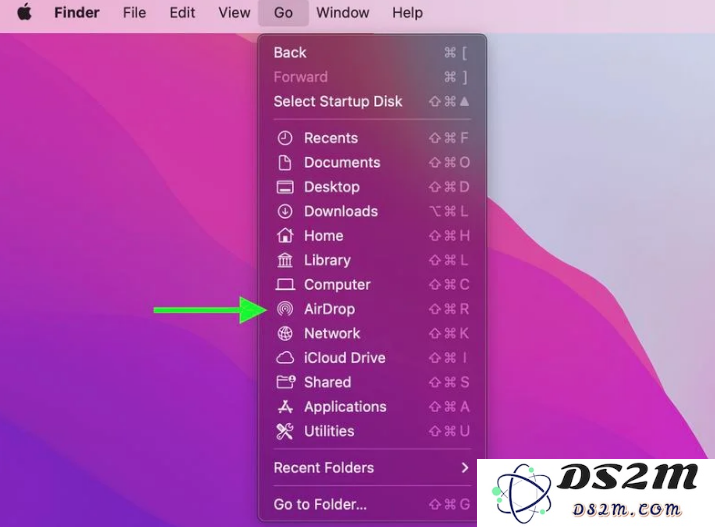The height and width of the screenshot is (527, 715).
Task: Click the Home house icon
Action: tap(285, 235)
